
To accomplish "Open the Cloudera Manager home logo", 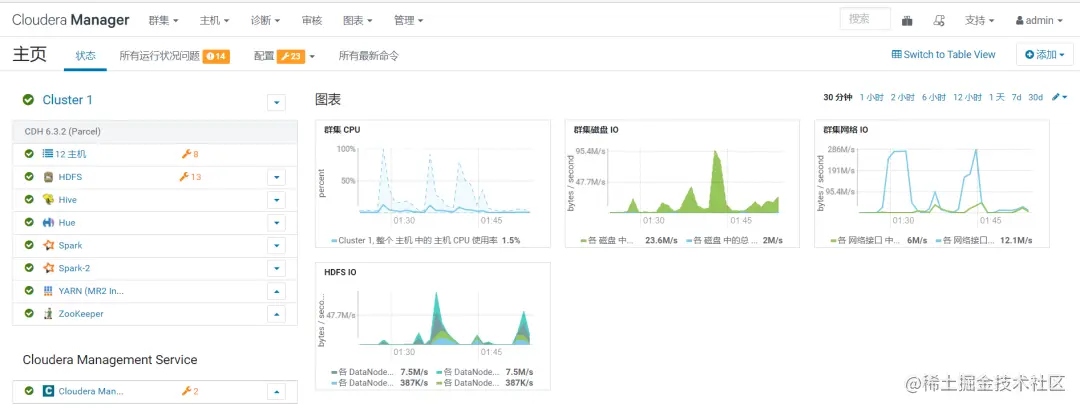I will pyautogui.click(x=70, y=20).
